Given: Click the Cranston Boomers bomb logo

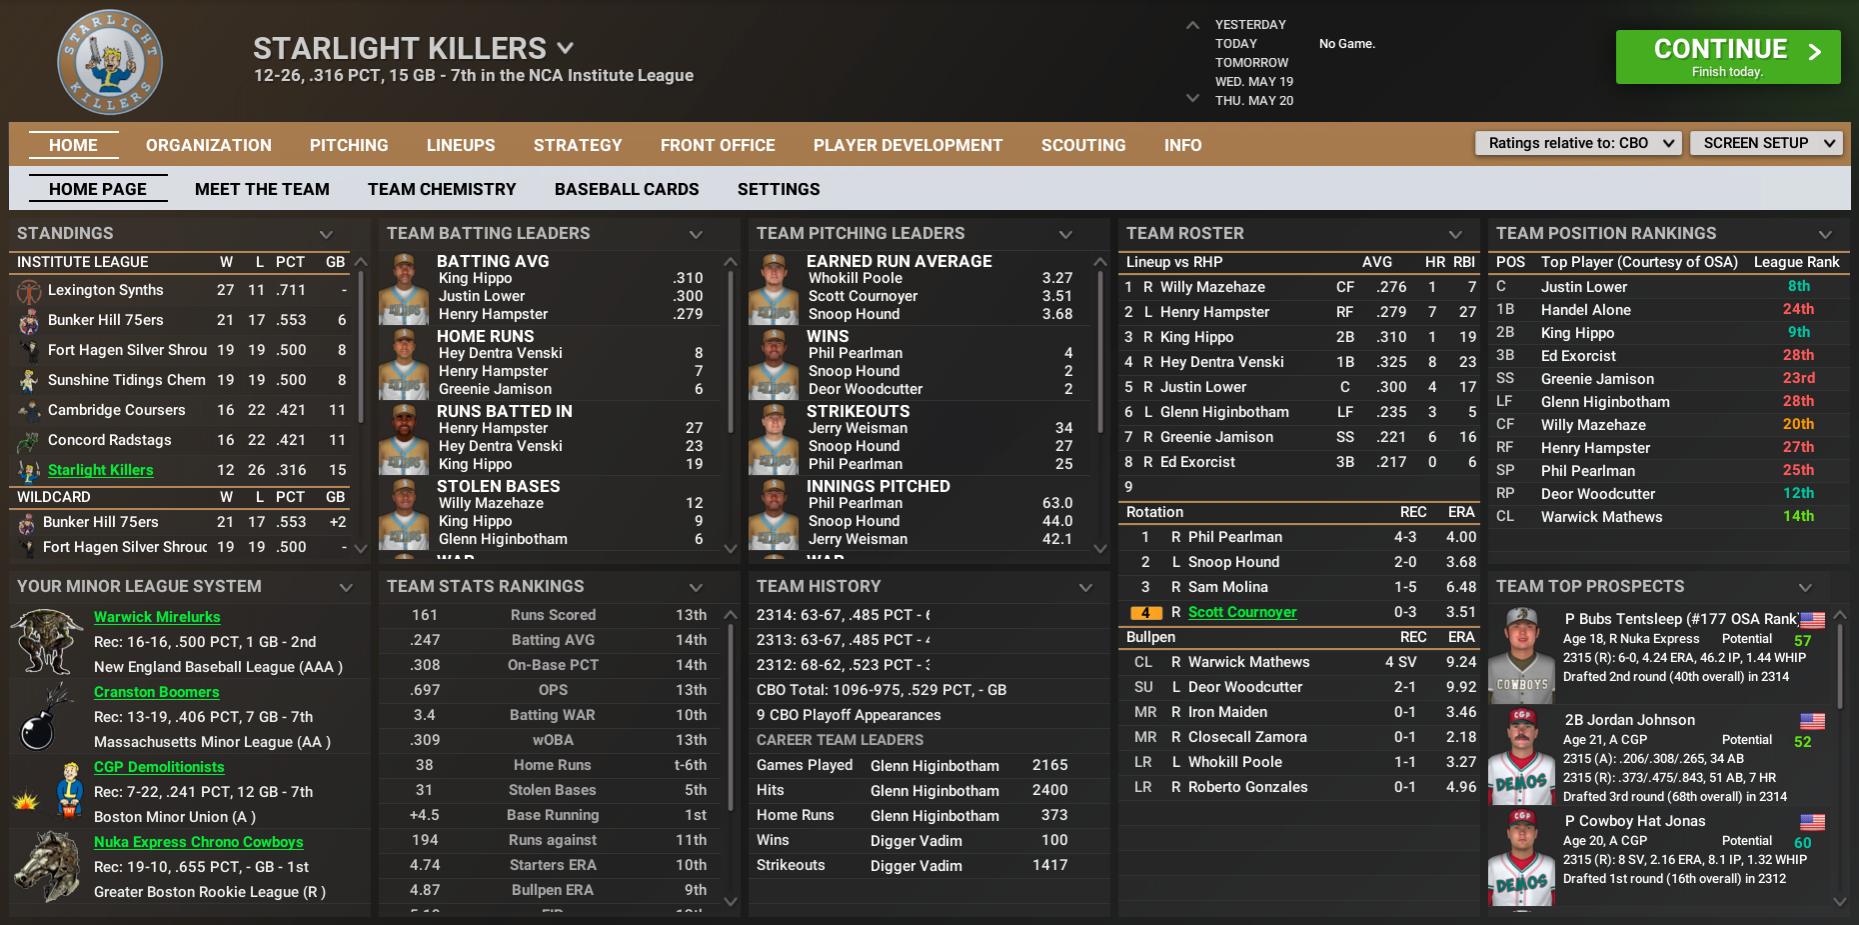Looking at the screenshot, I should 42,717.
